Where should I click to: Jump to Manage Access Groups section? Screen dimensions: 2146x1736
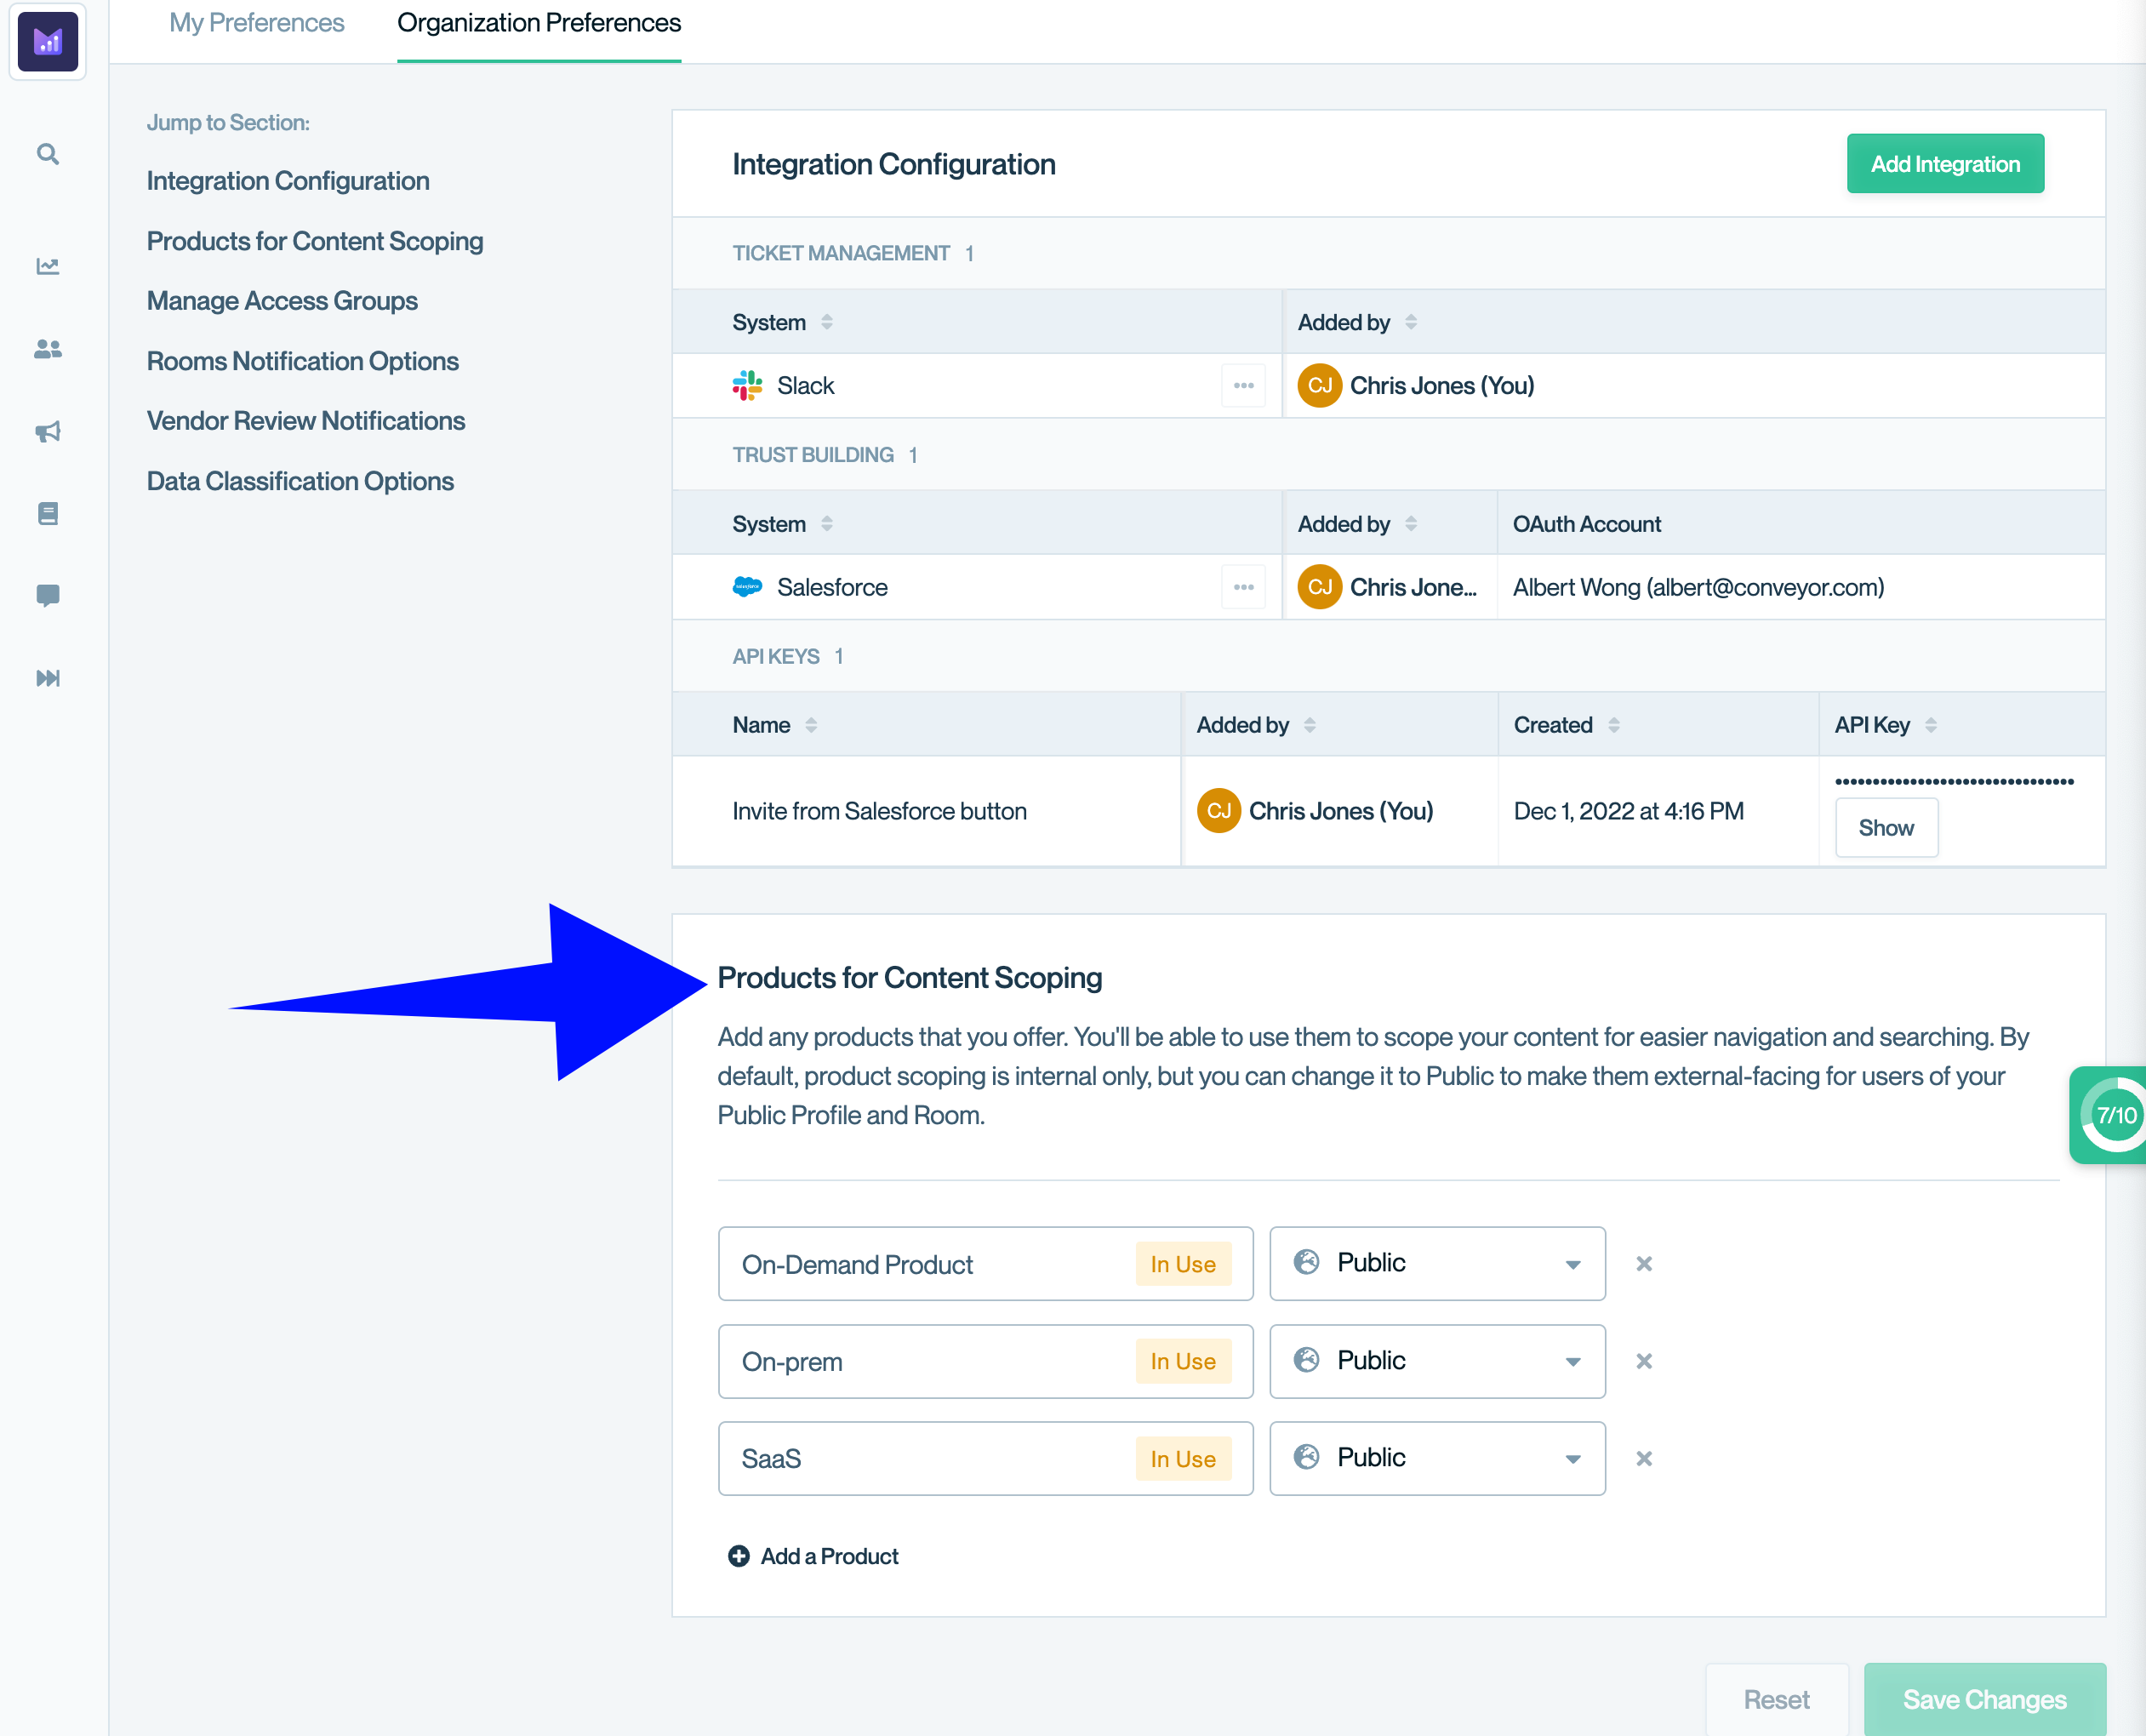click(x=282, y=301)
